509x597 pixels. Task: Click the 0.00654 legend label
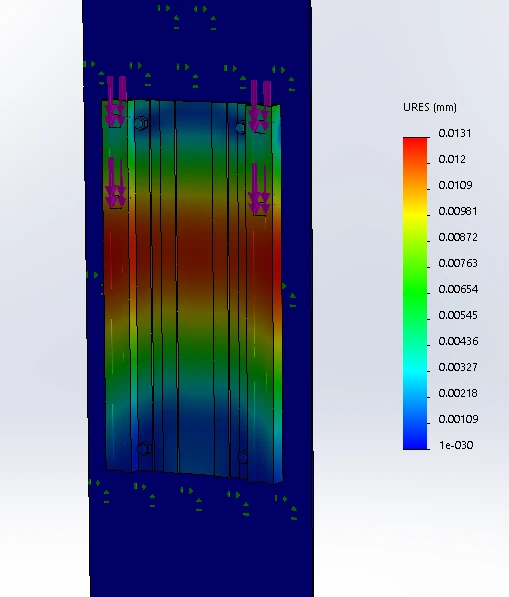[458, 289]
